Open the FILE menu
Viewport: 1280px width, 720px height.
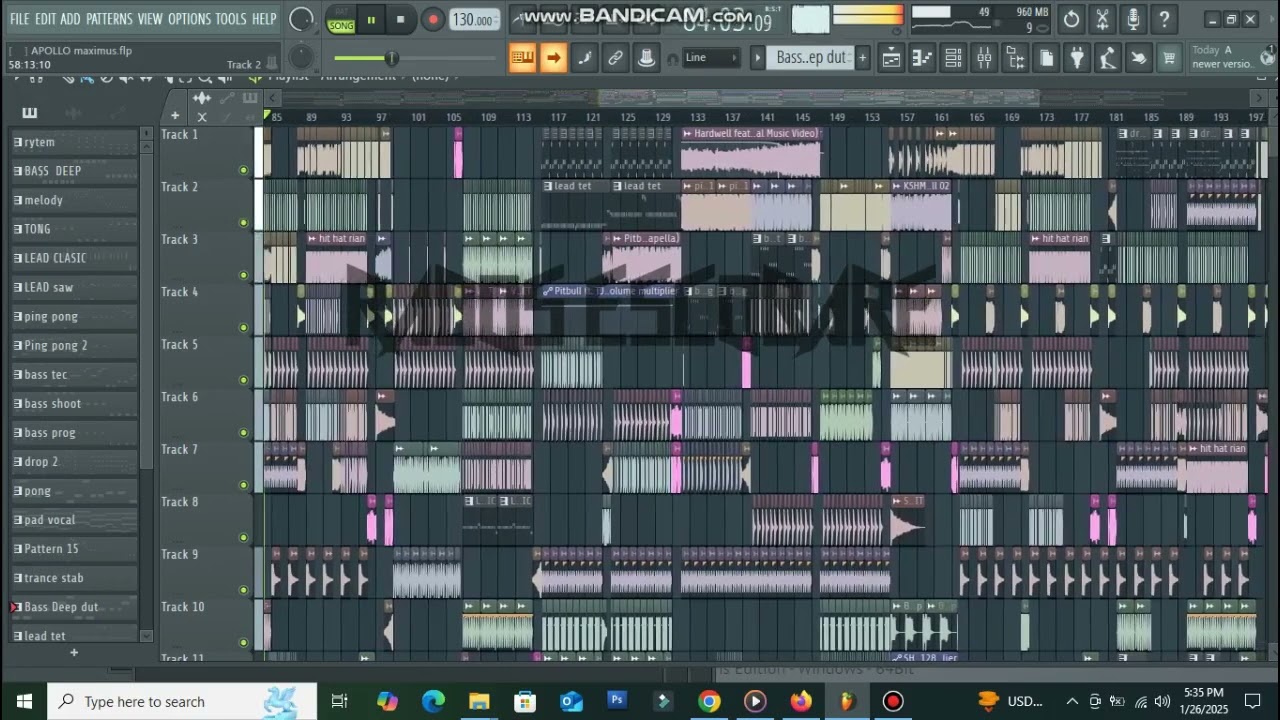tap(19, 19)
